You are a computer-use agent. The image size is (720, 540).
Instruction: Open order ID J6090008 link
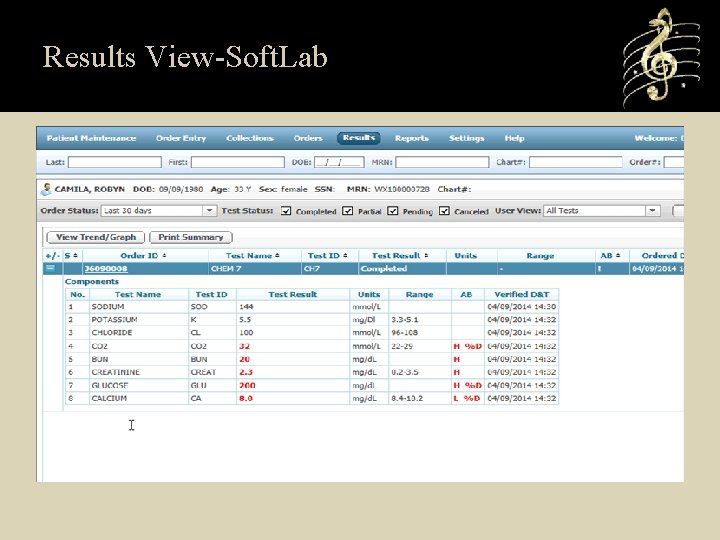(x=106, y=269)
